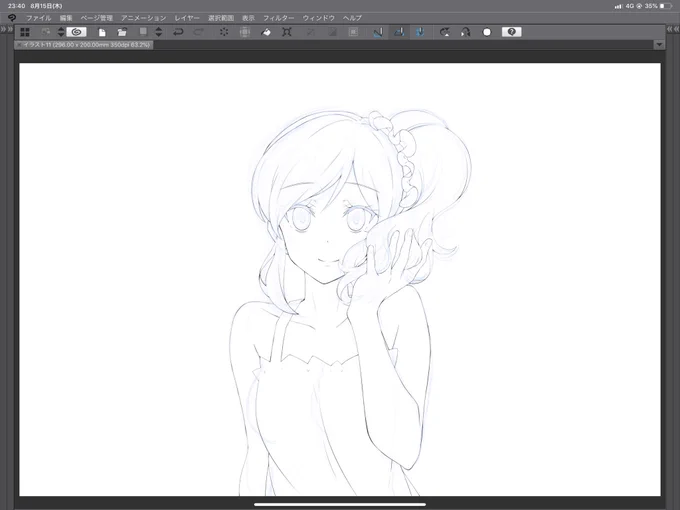
Task: Open a file with the folder icon
Action: 122,32
